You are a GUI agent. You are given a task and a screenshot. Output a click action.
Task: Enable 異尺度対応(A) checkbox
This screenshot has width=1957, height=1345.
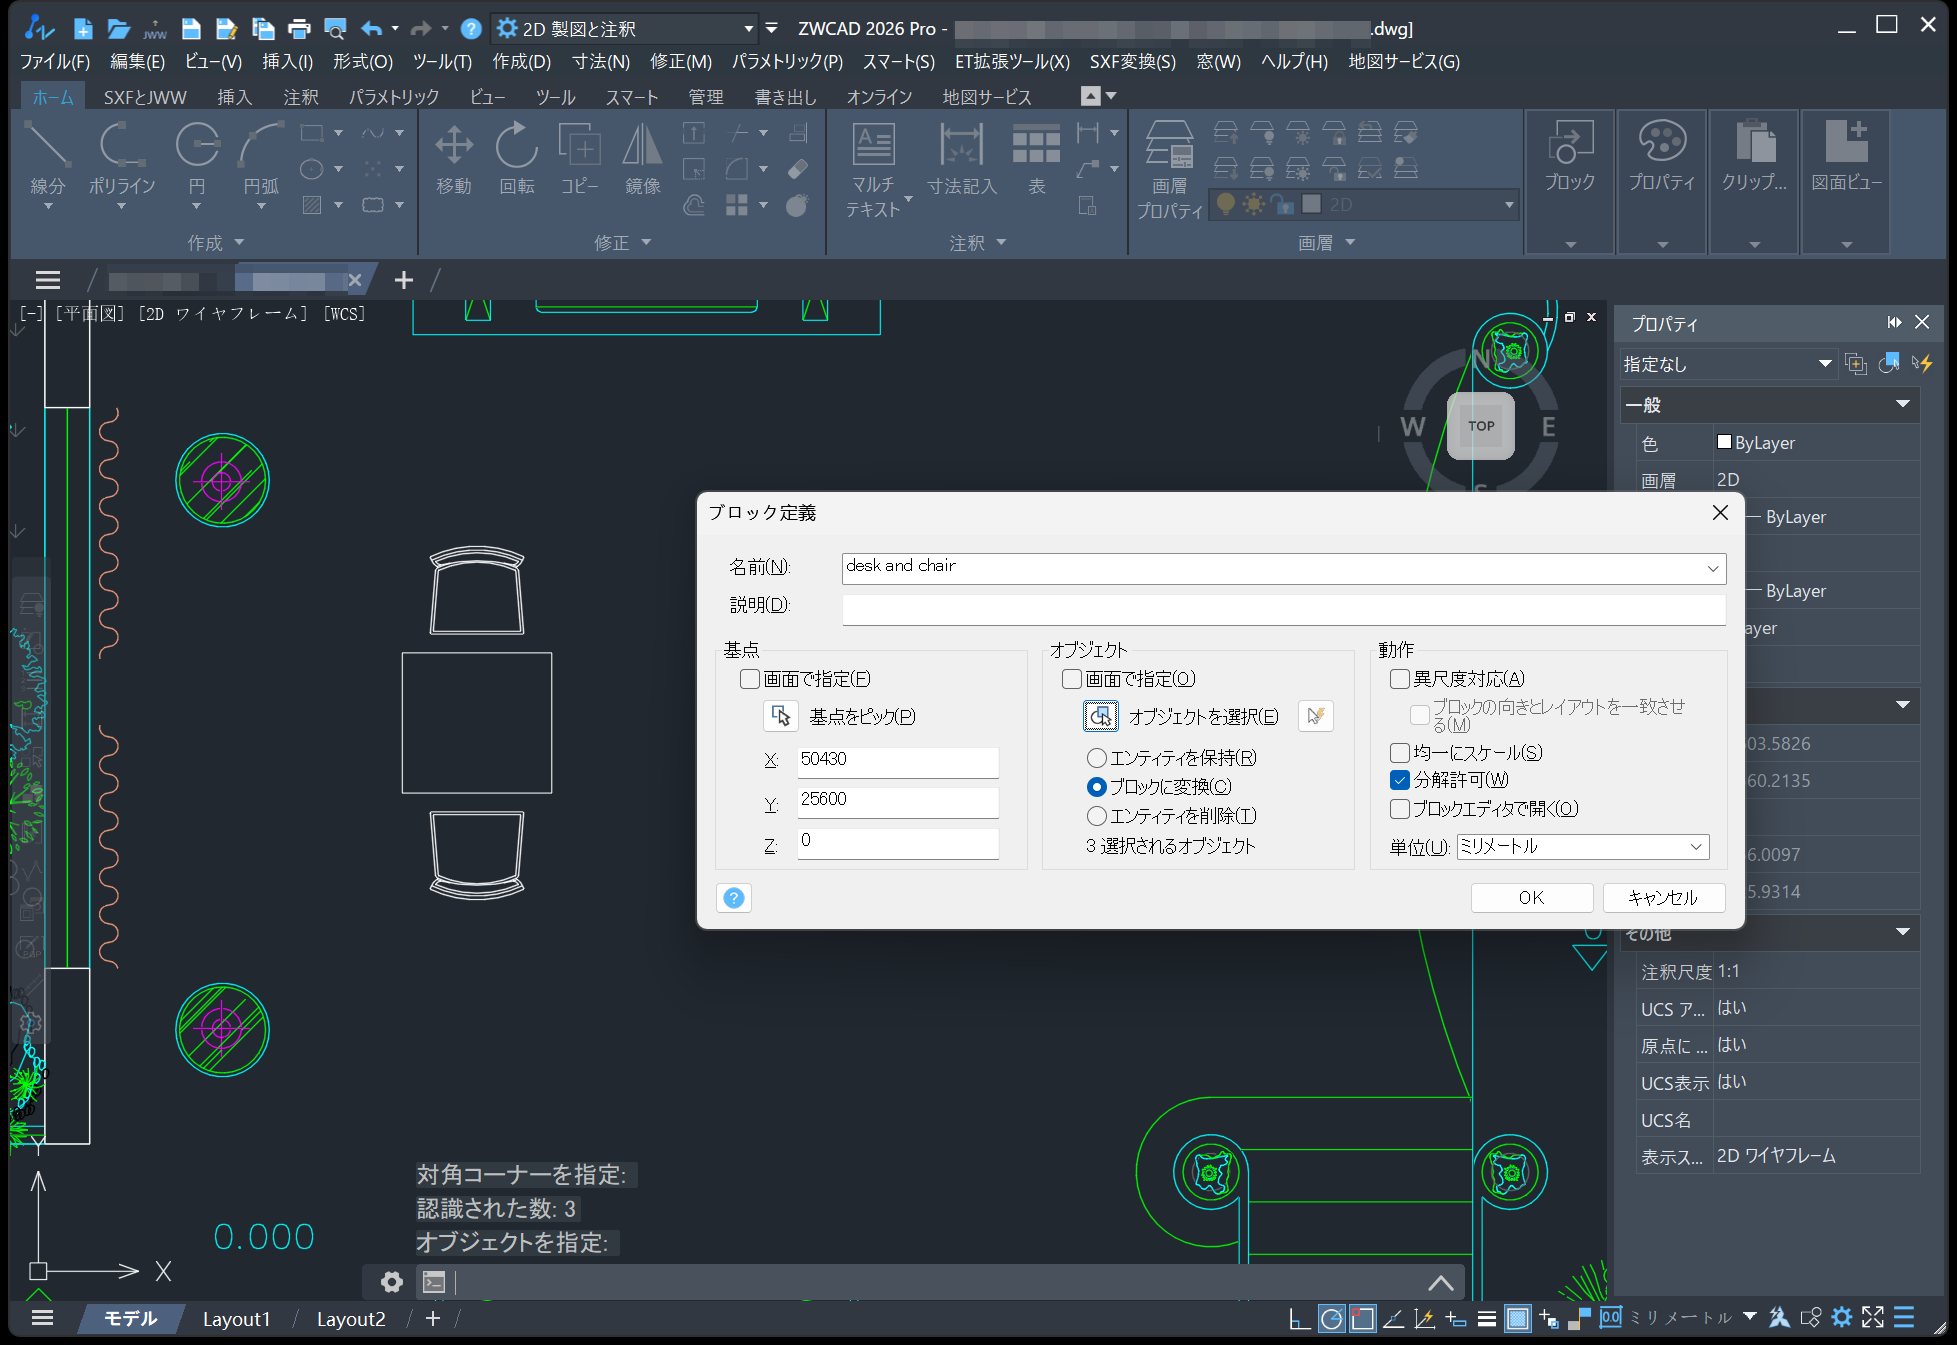[1400, 679]
